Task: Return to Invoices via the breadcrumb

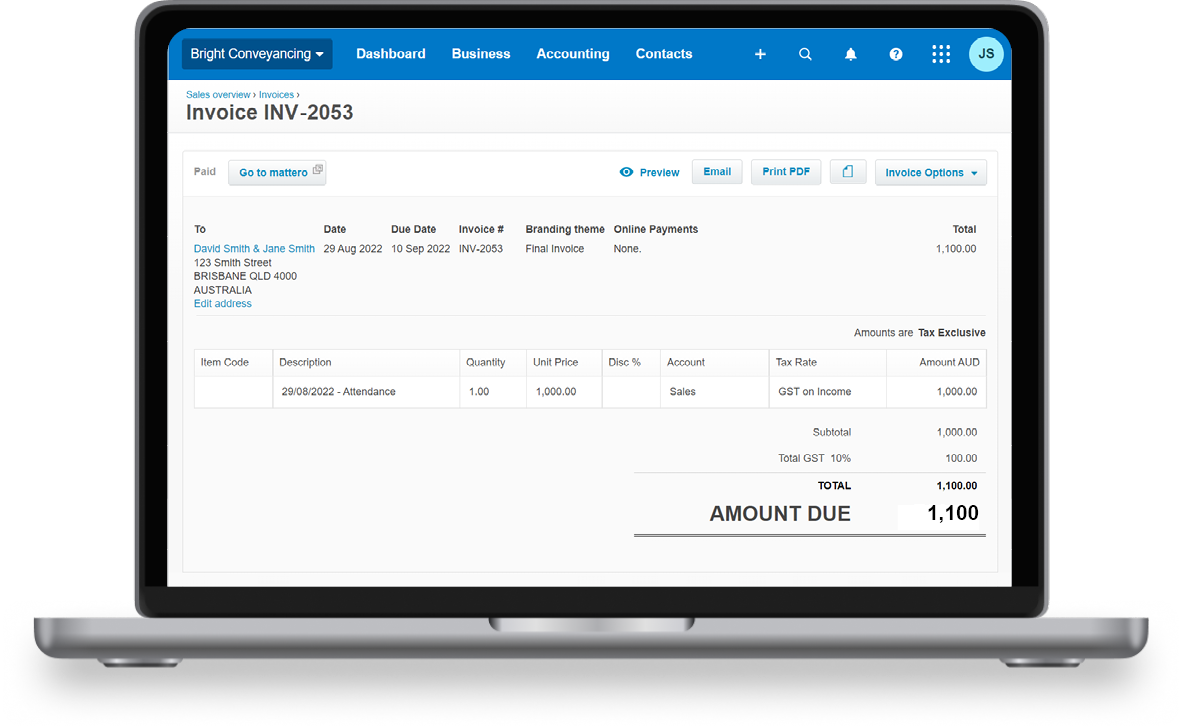Action: [x=276, y=94]
